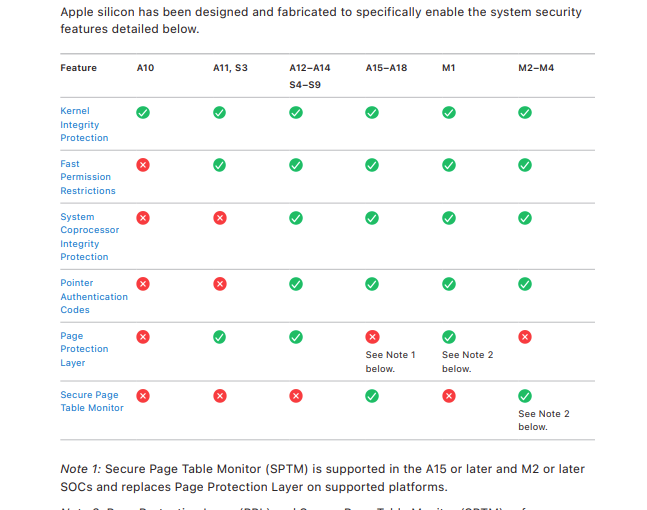Click See Note 1 below text
This screenshot has height=510, width=647.
(390, 361)
